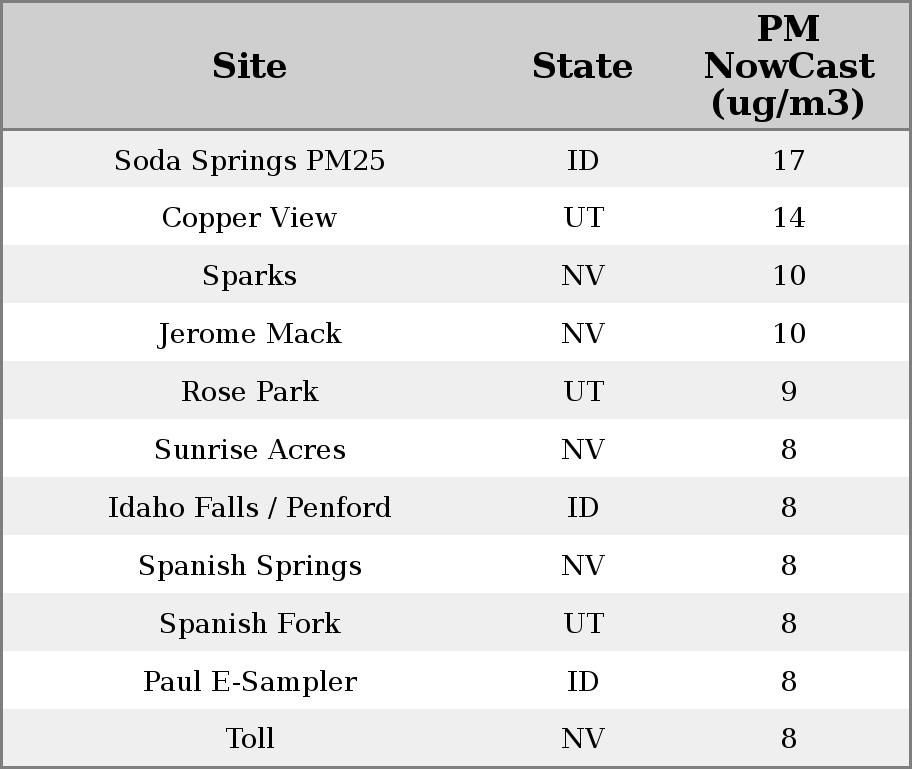Click the Spanish Springs site name

tap(249, 566)
